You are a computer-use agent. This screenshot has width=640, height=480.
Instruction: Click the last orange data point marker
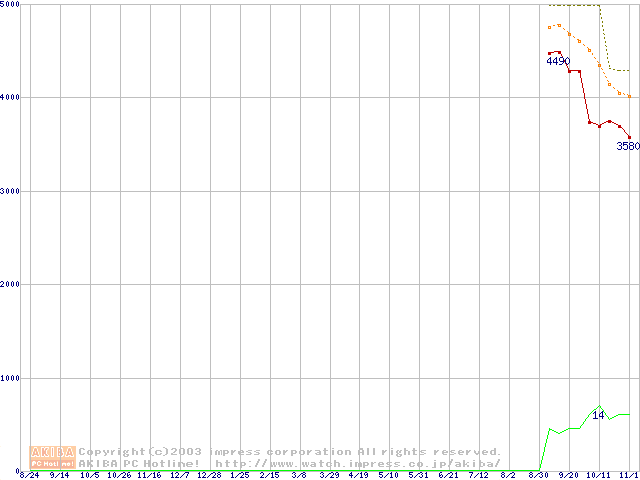[x=629, y=97]
